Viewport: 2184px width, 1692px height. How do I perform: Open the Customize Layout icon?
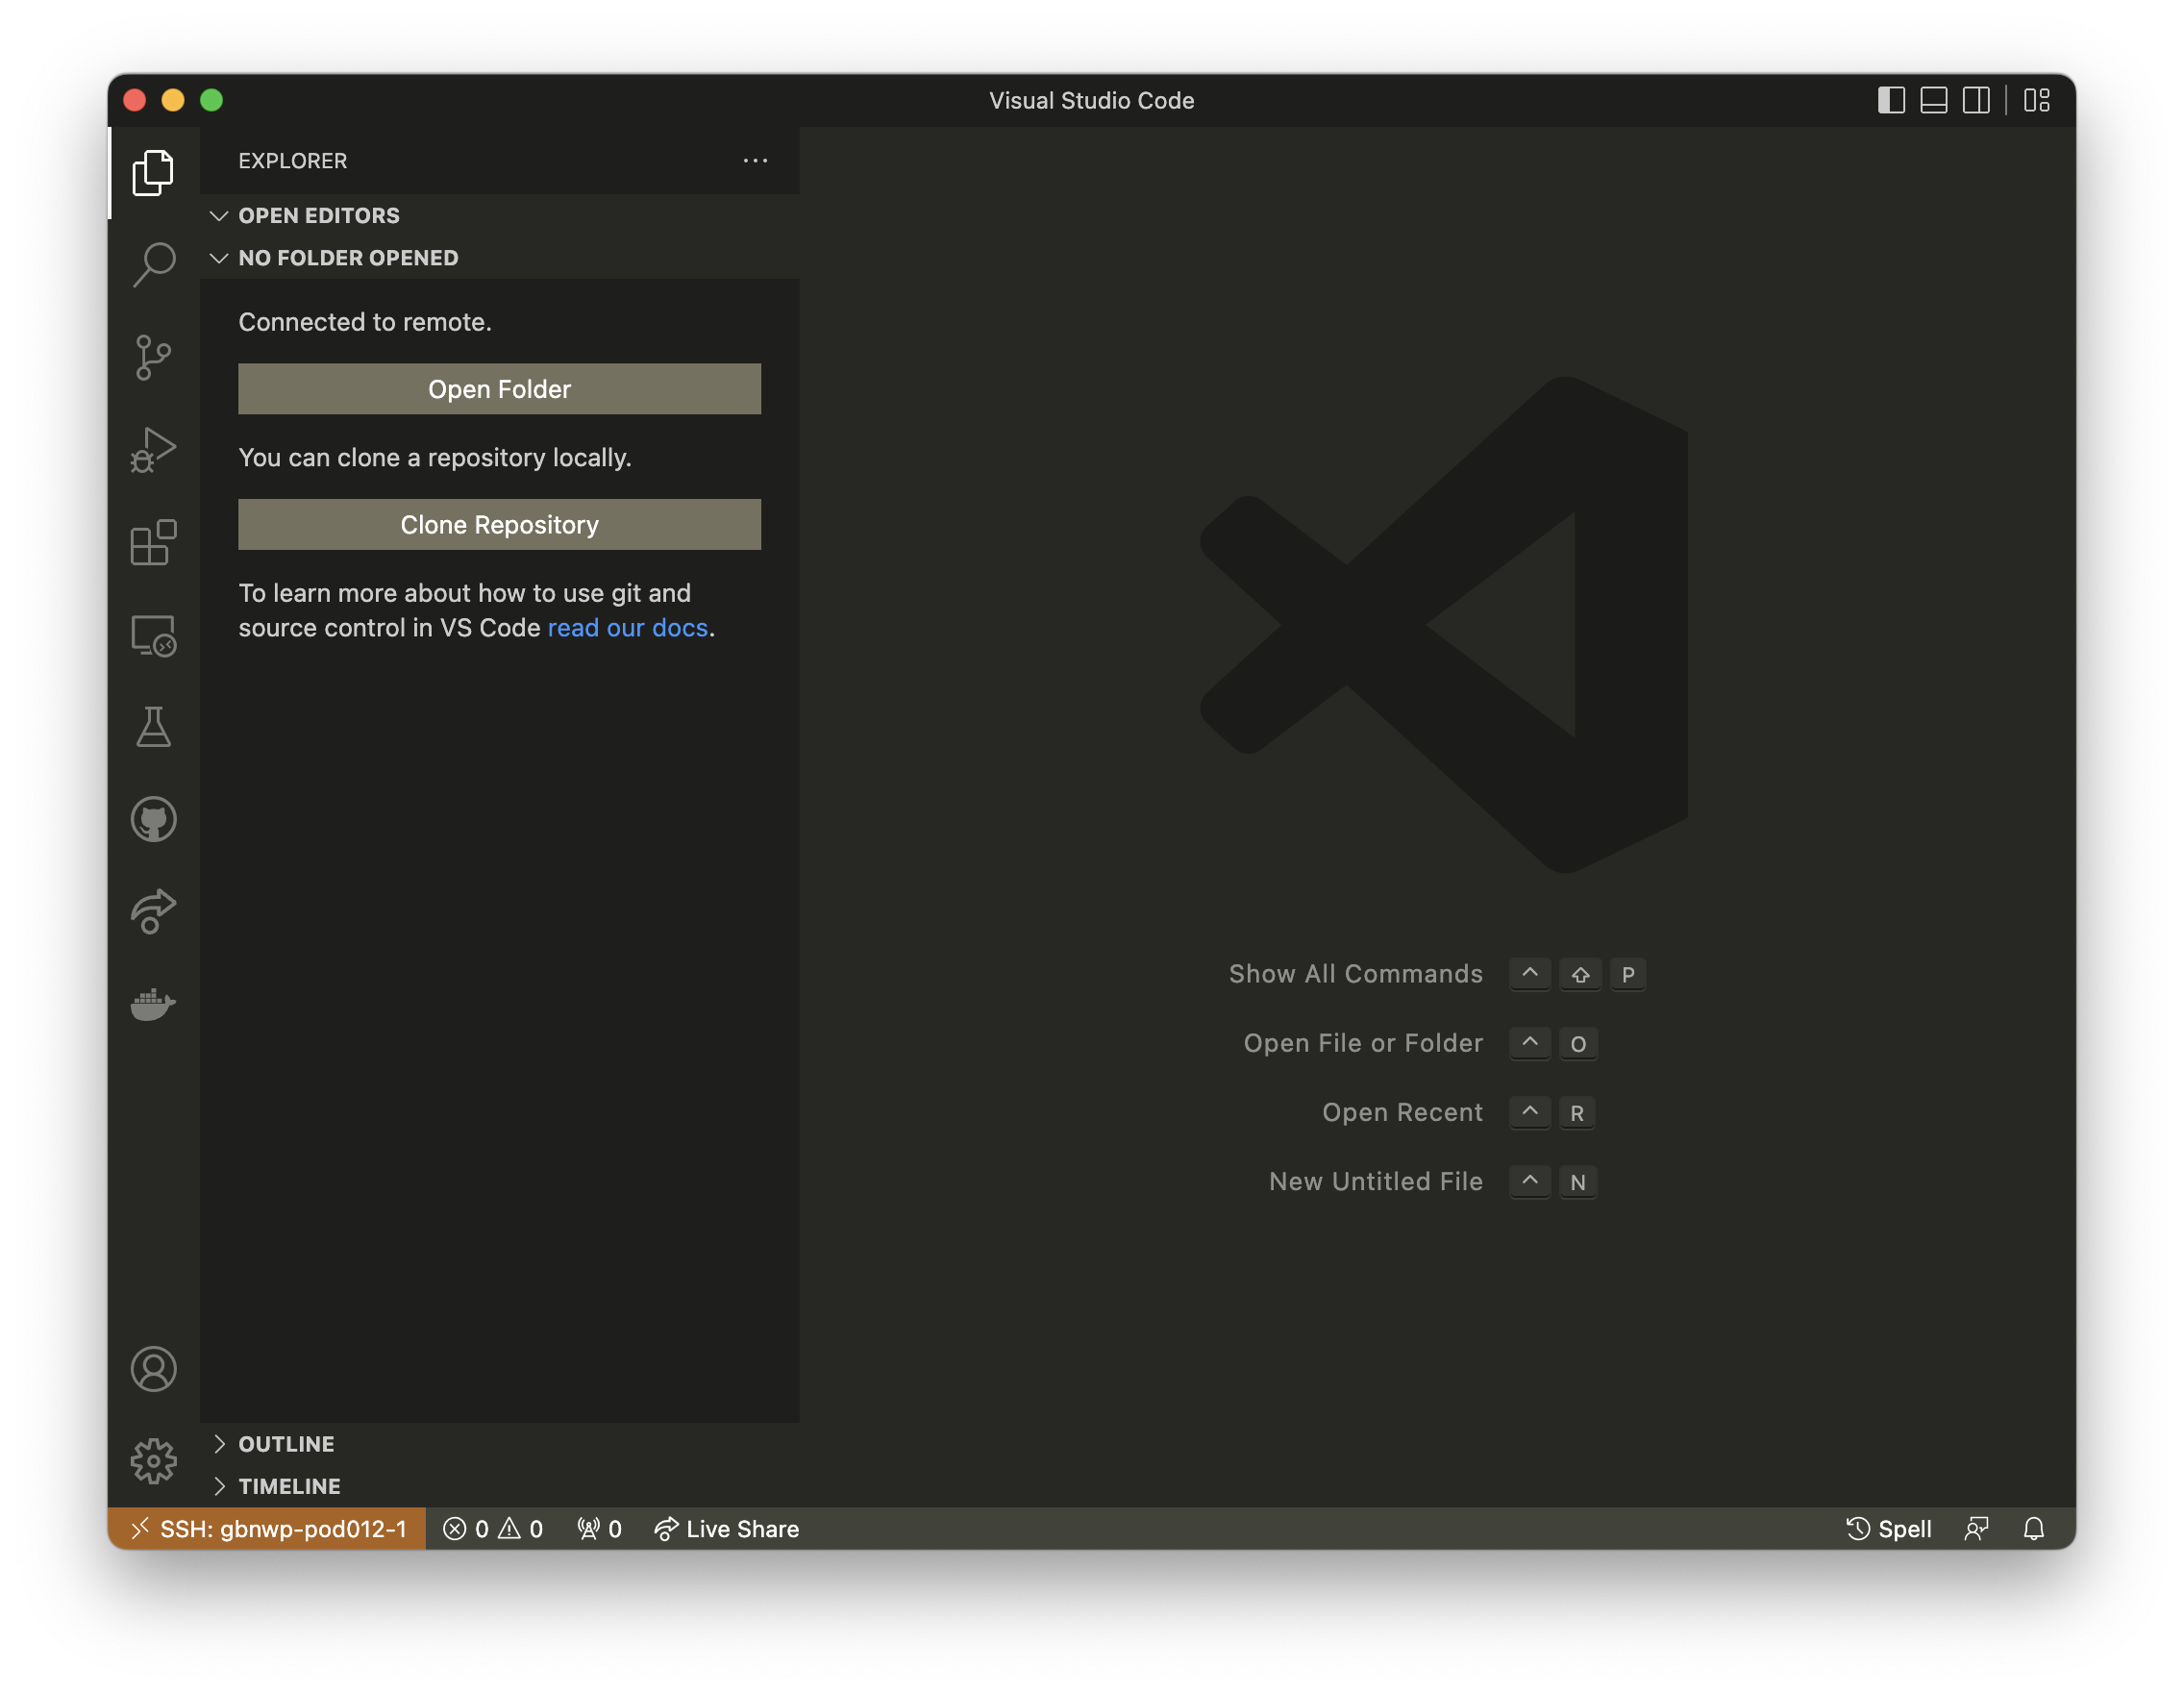pyautogui.click(x=2036, y=100)
